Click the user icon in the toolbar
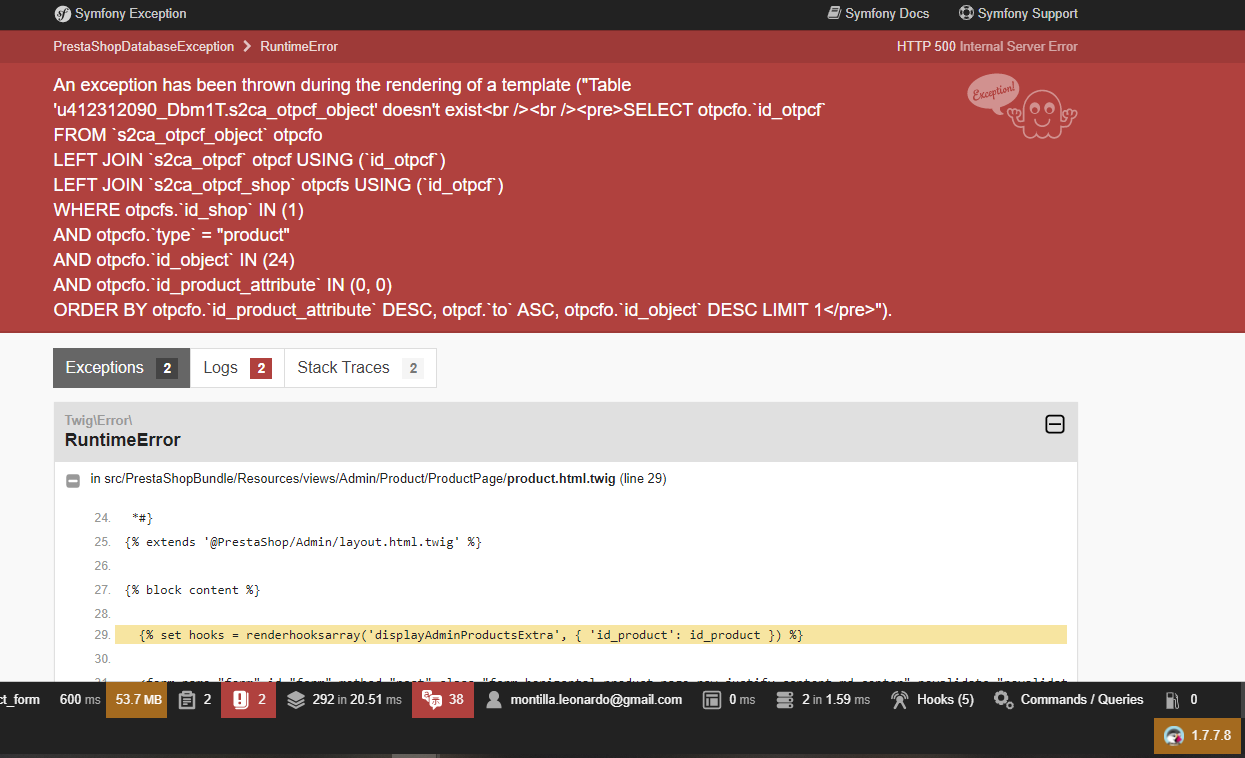1245x758 pixels. click(493, 700)
